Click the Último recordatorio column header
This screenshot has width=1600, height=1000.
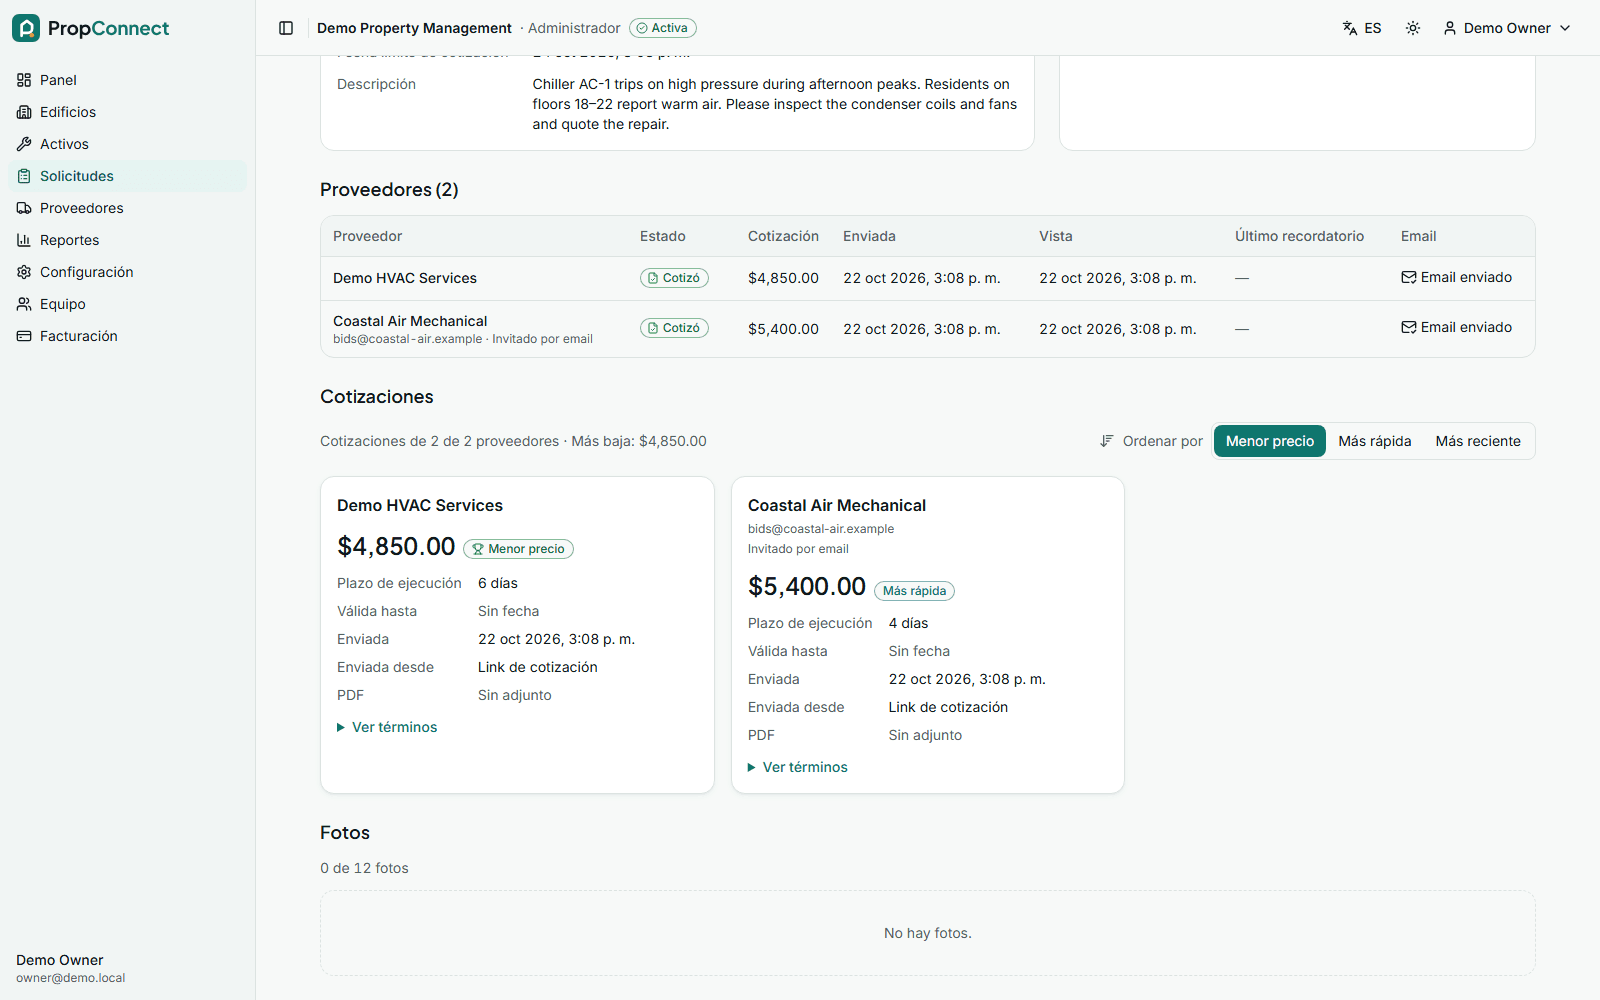point(1299,236)
